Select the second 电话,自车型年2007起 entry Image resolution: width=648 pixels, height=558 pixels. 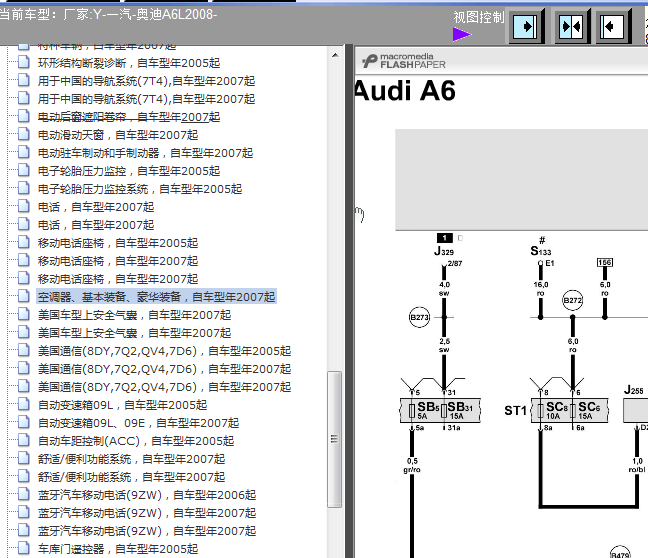96,225
